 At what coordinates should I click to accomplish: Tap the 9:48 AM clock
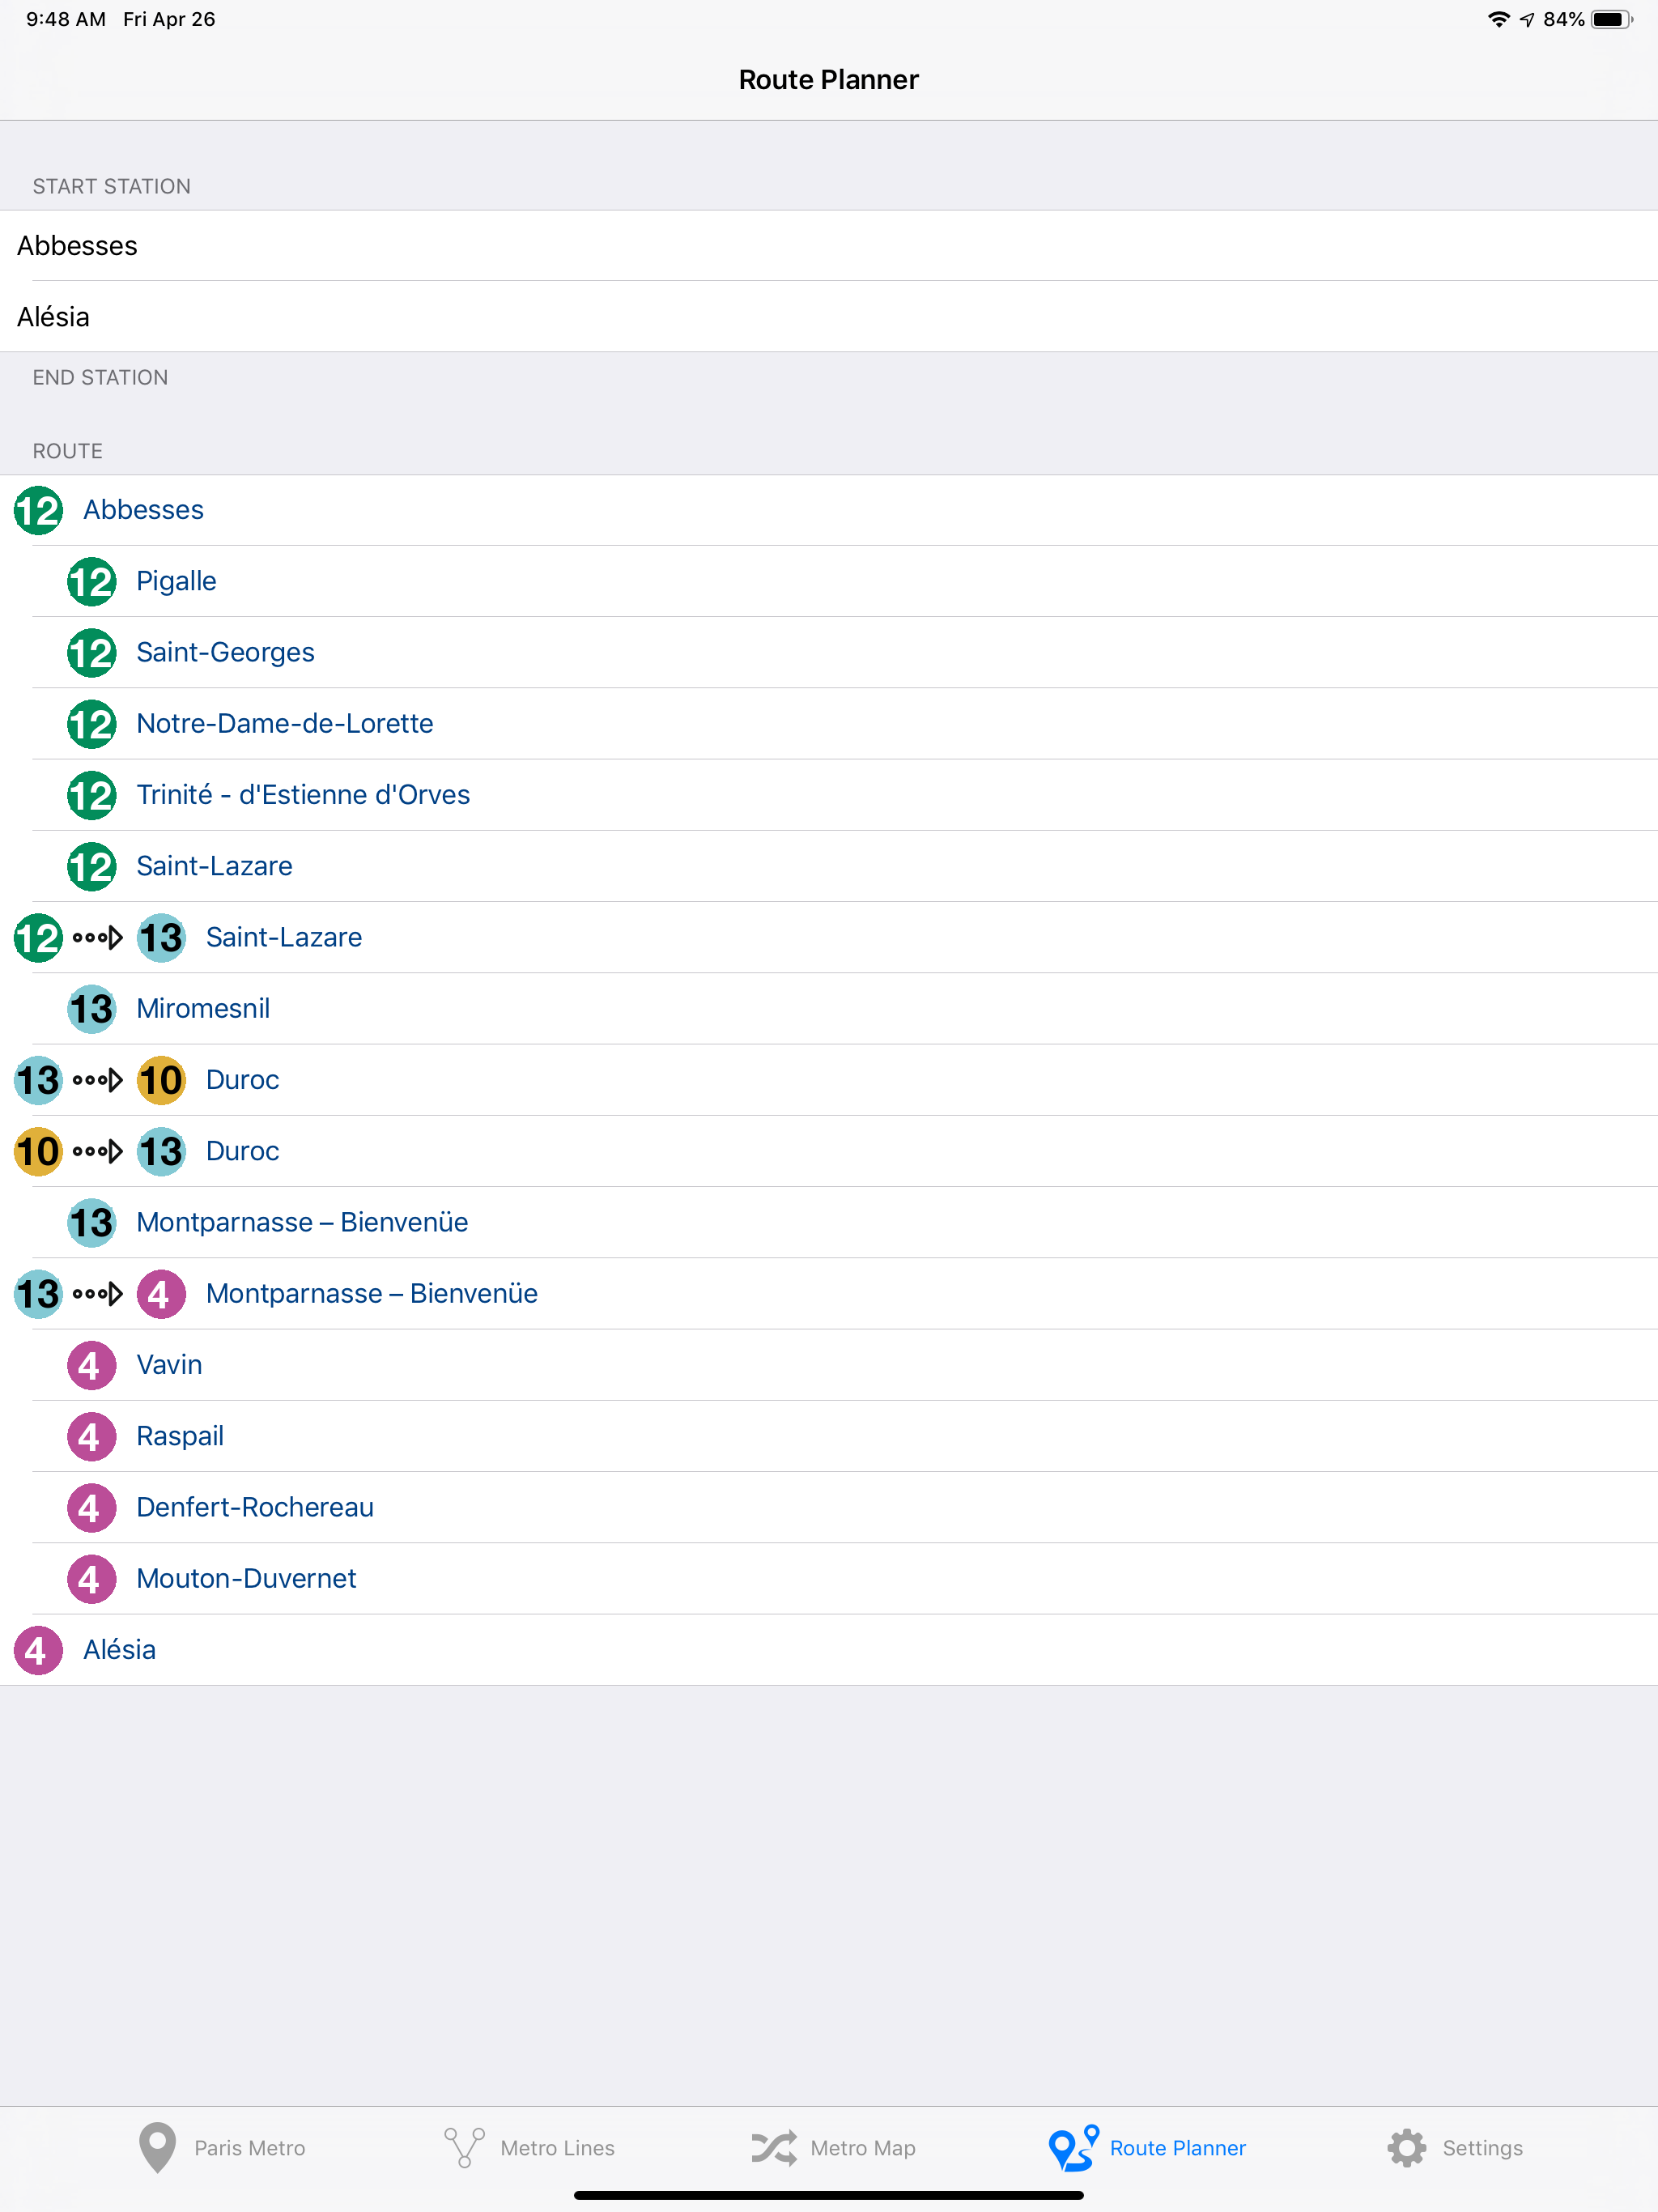66,19
